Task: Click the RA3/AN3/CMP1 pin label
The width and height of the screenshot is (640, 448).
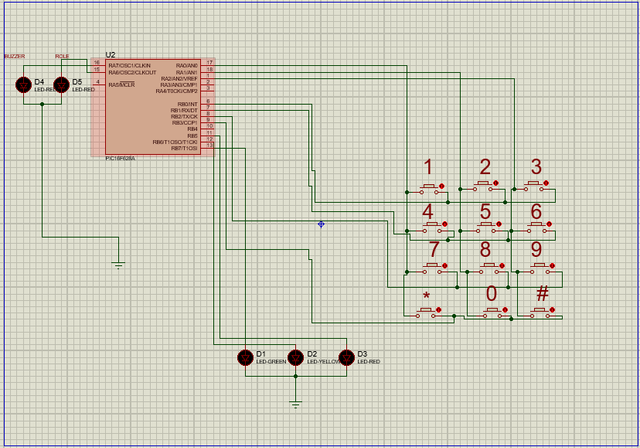Action: coord(179,85)
